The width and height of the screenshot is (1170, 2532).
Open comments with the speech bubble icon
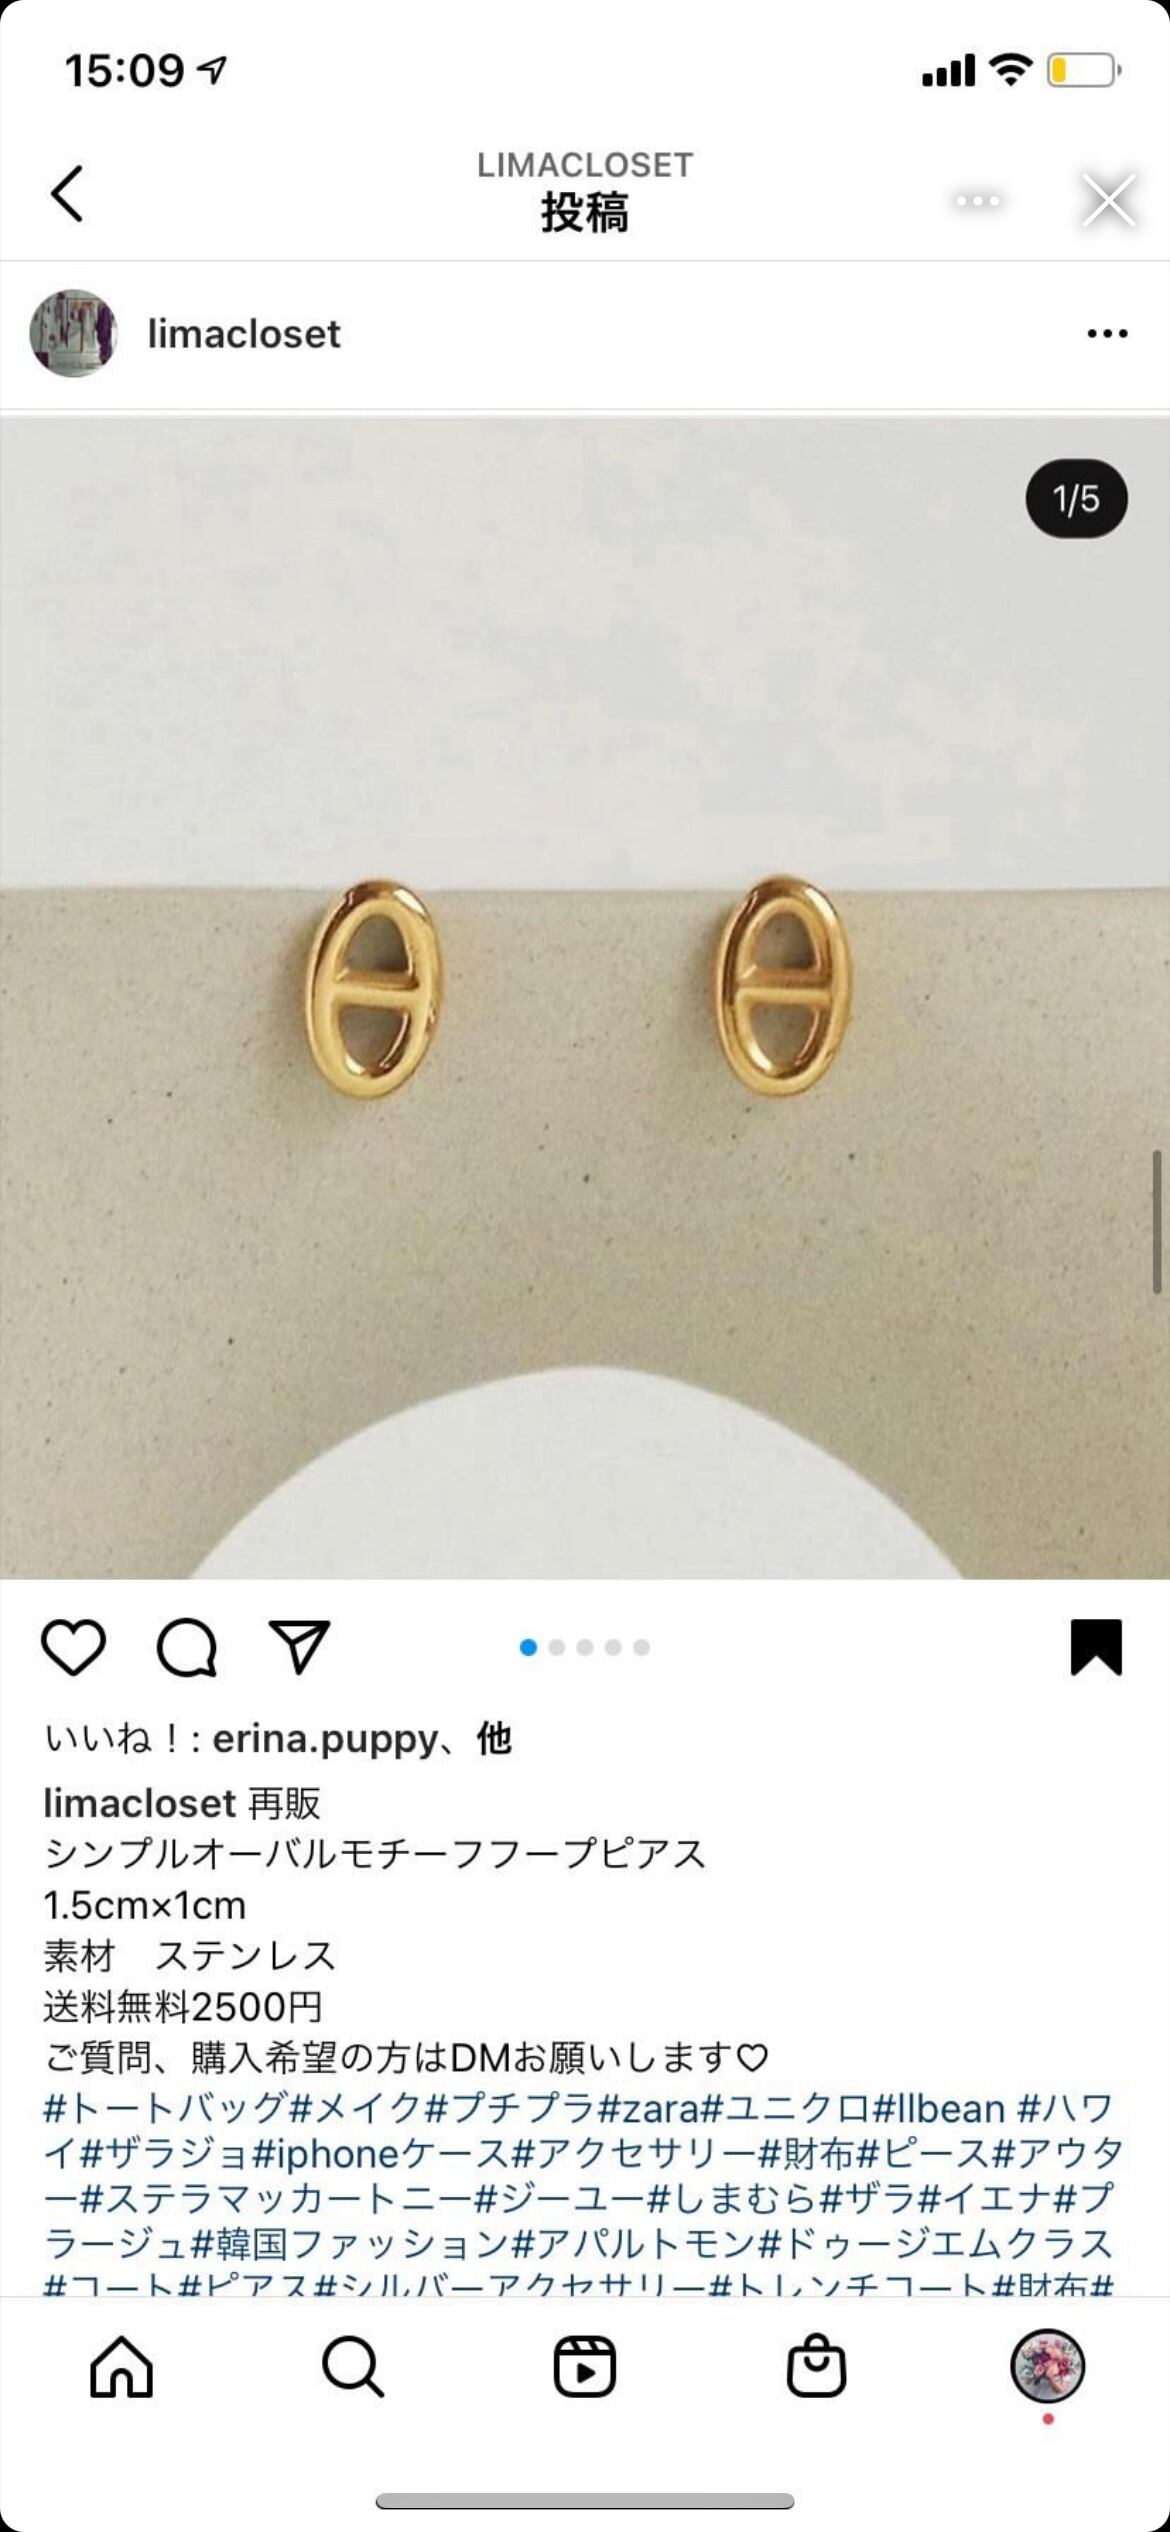click(187, 1647)
